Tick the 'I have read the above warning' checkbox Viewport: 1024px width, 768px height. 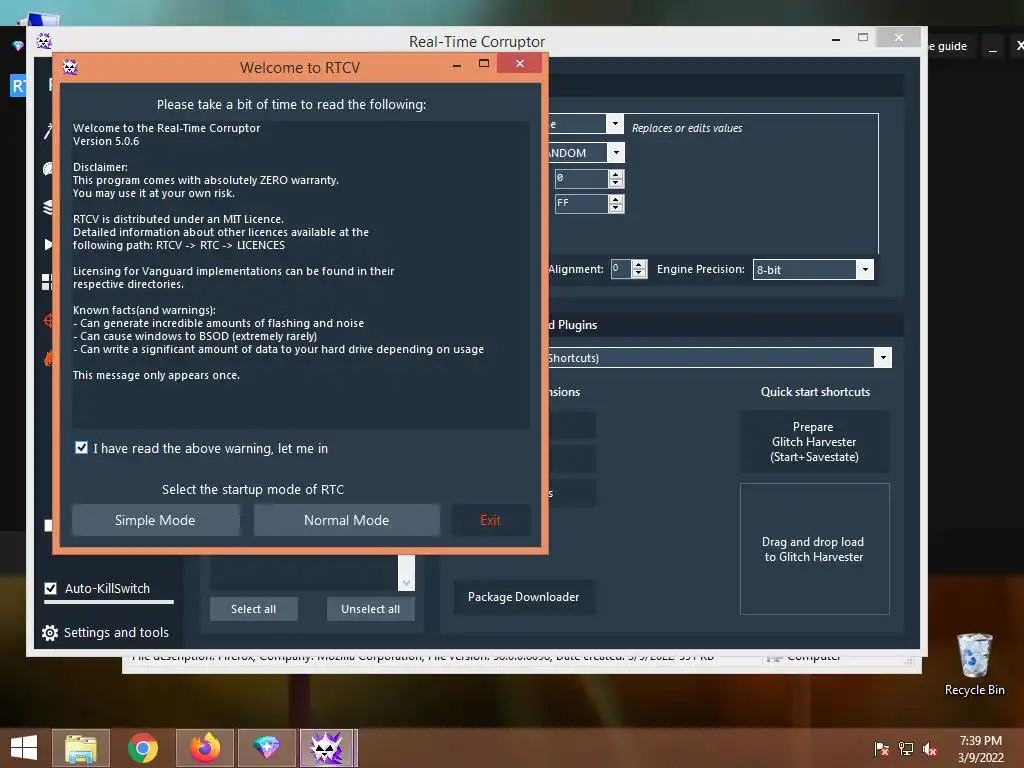coord(81,447)
